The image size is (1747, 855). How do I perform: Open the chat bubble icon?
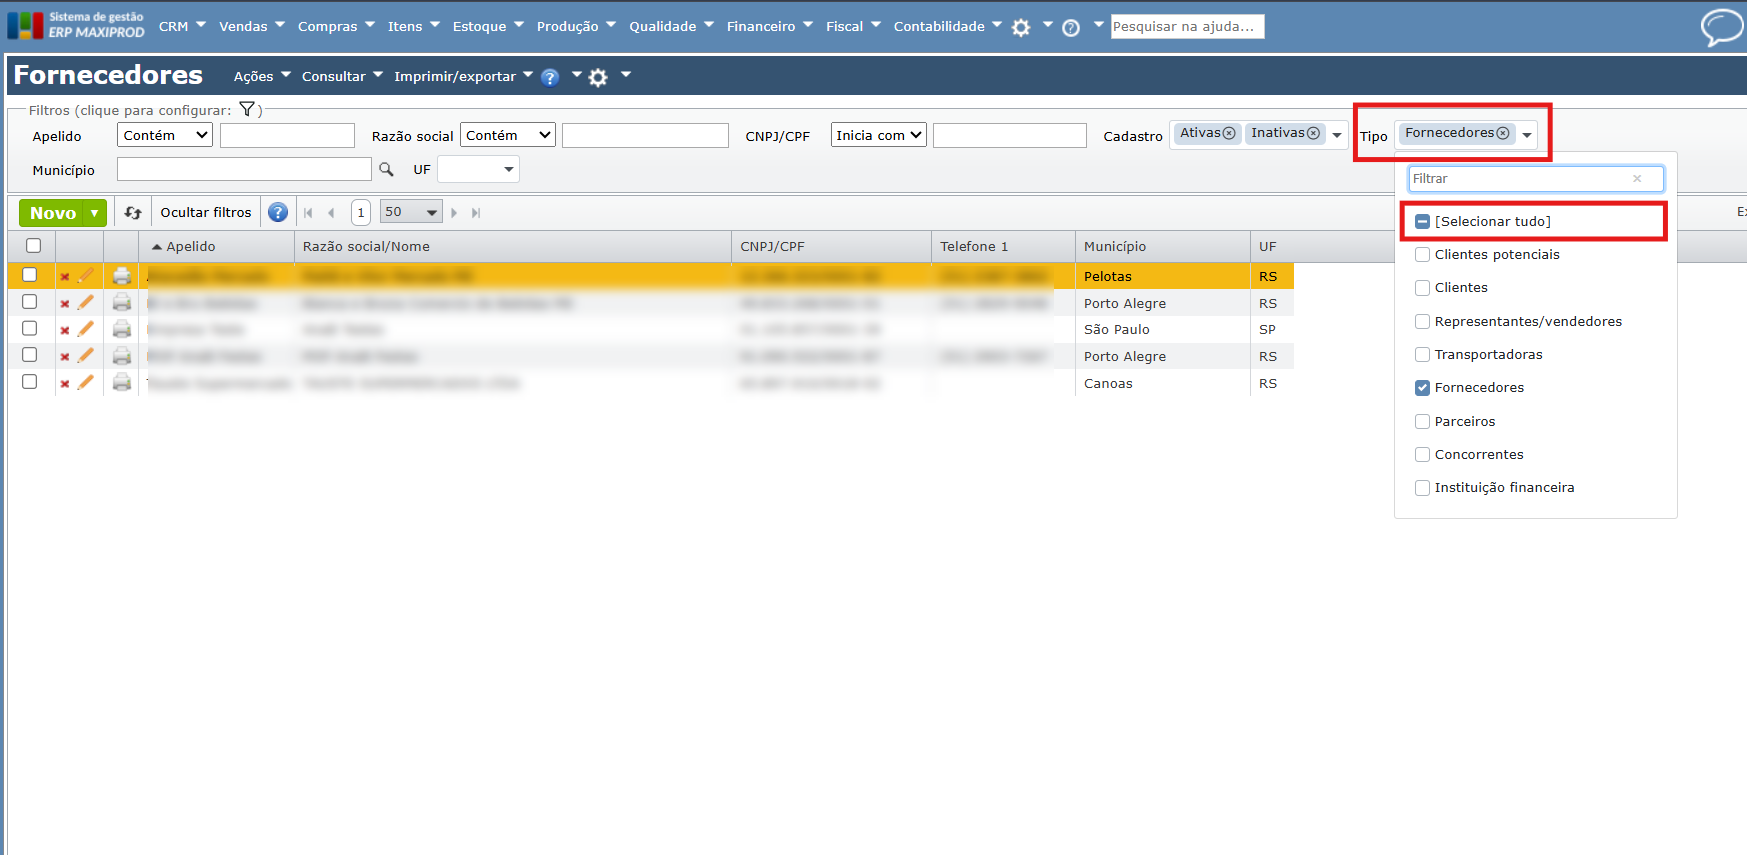click(1721, 27)
